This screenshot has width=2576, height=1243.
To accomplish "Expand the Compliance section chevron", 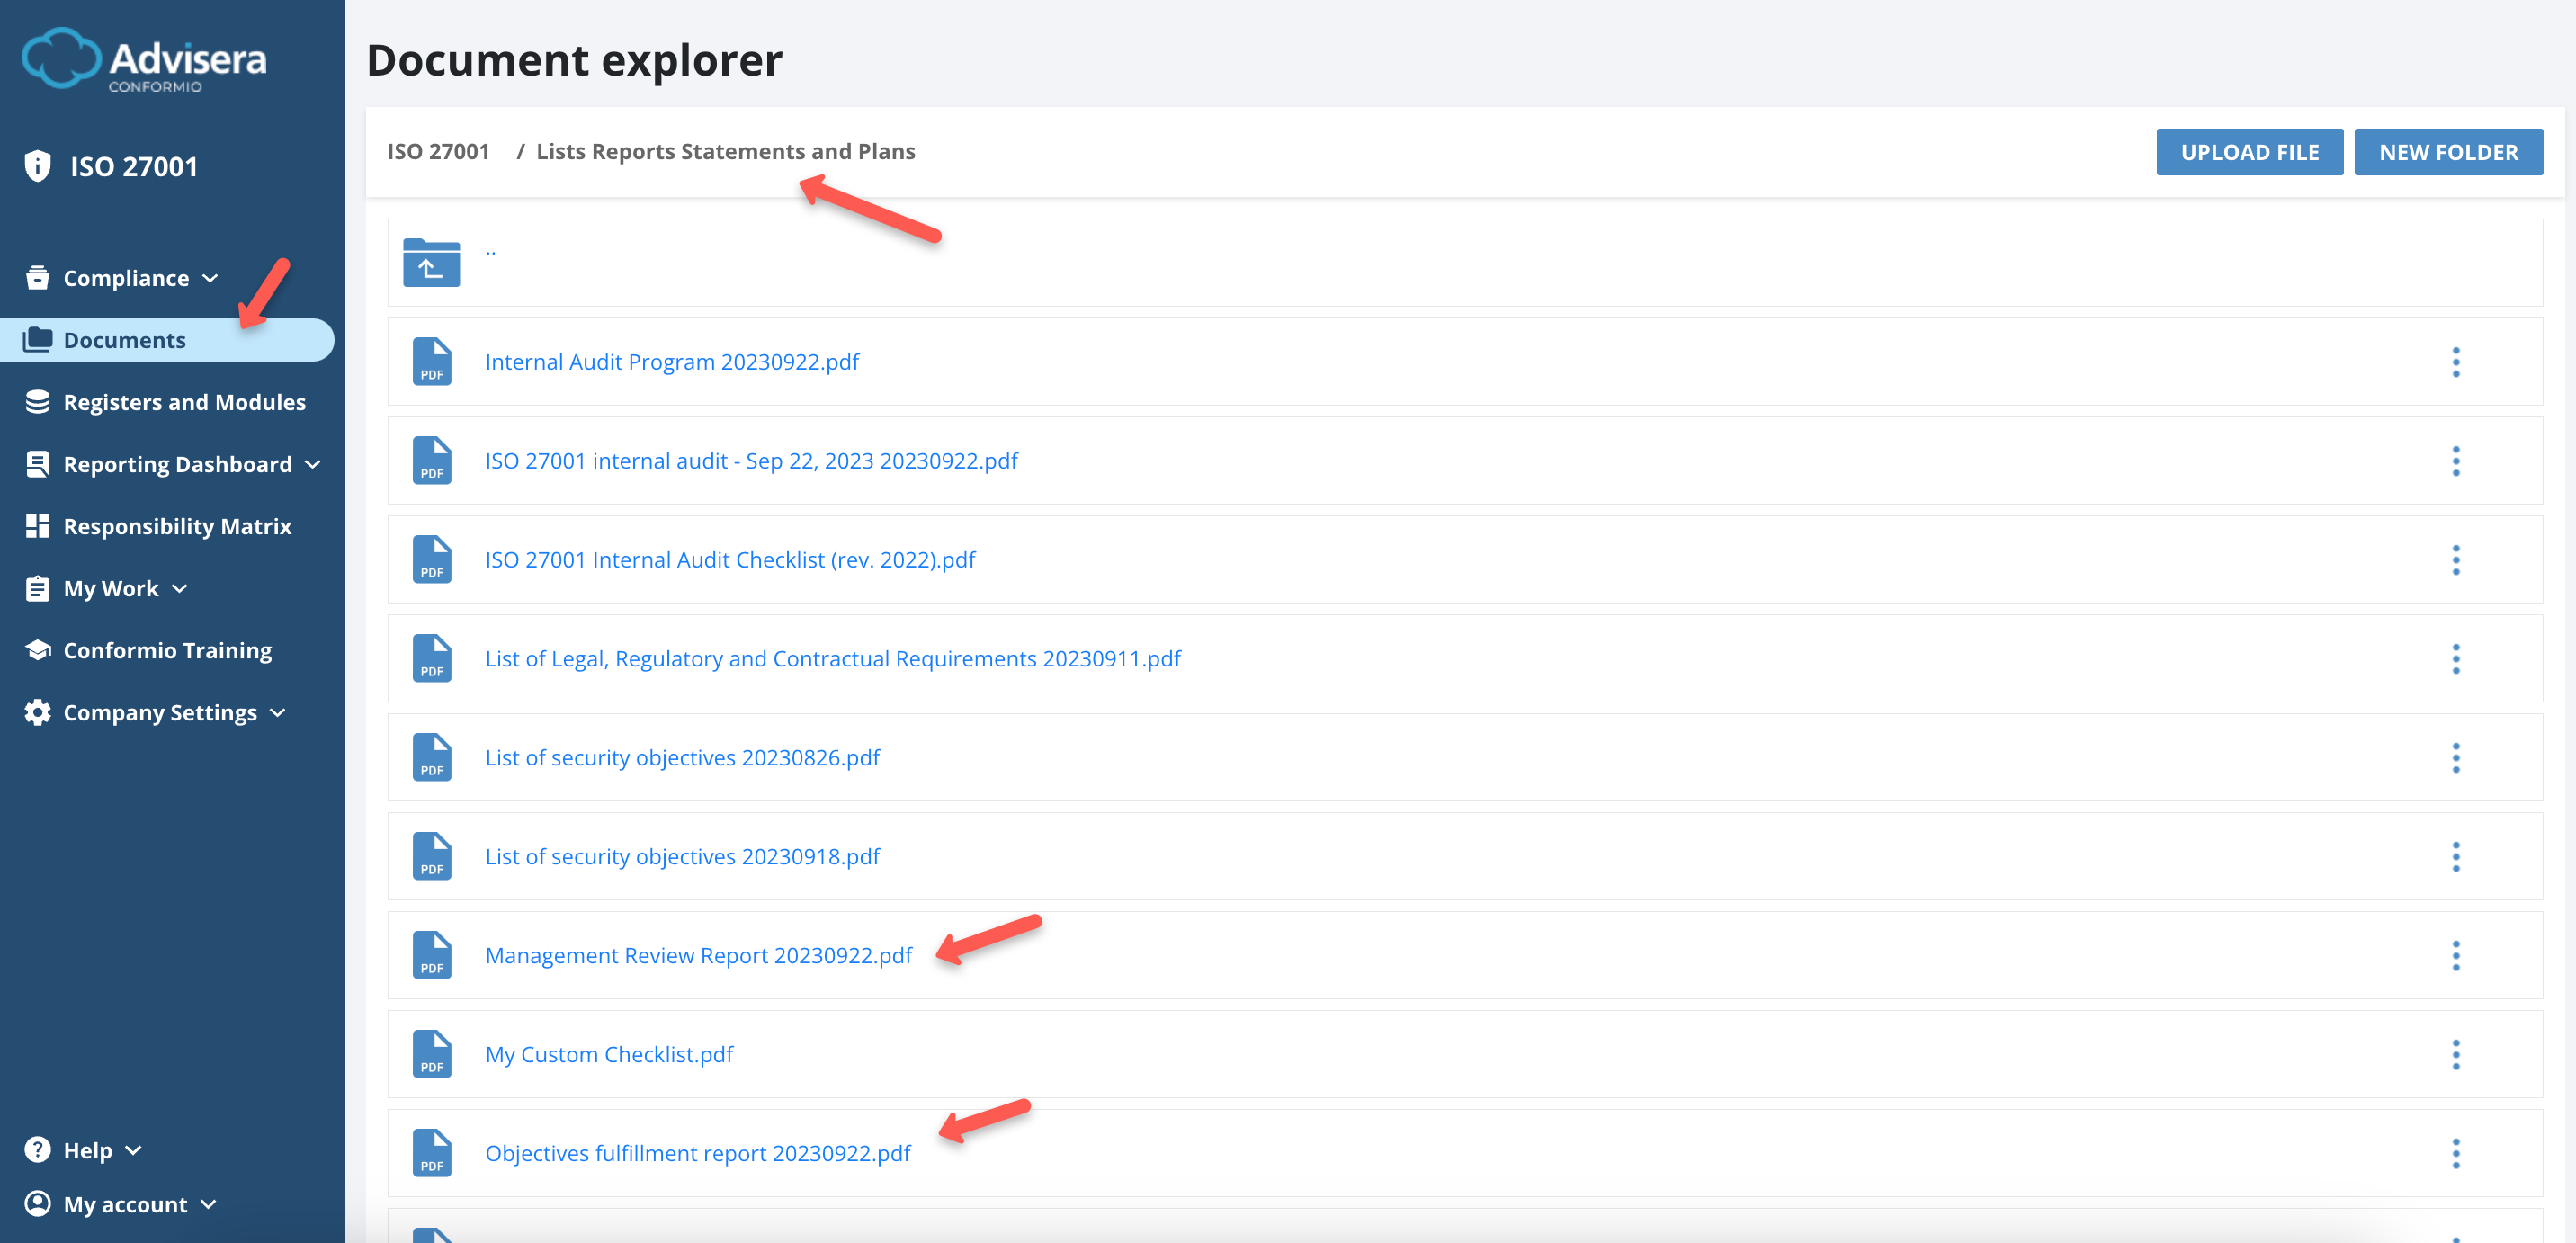I will 211,278.
